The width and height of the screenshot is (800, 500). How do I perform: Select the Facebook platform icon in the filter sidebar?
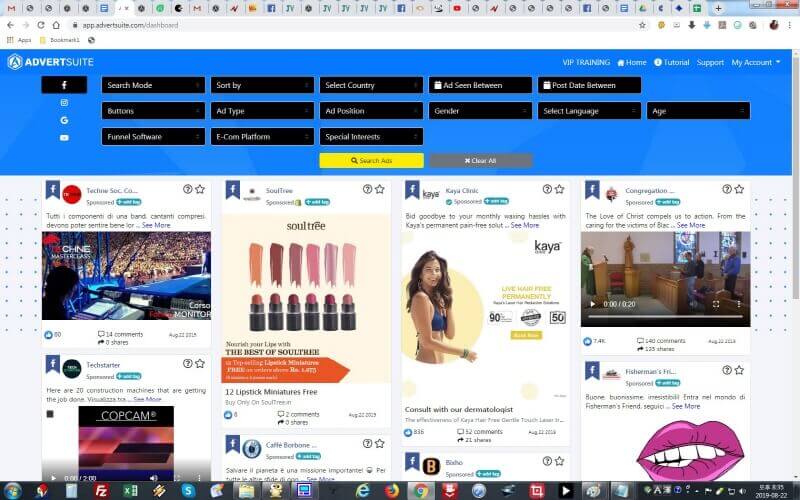(x=64, y=85)
